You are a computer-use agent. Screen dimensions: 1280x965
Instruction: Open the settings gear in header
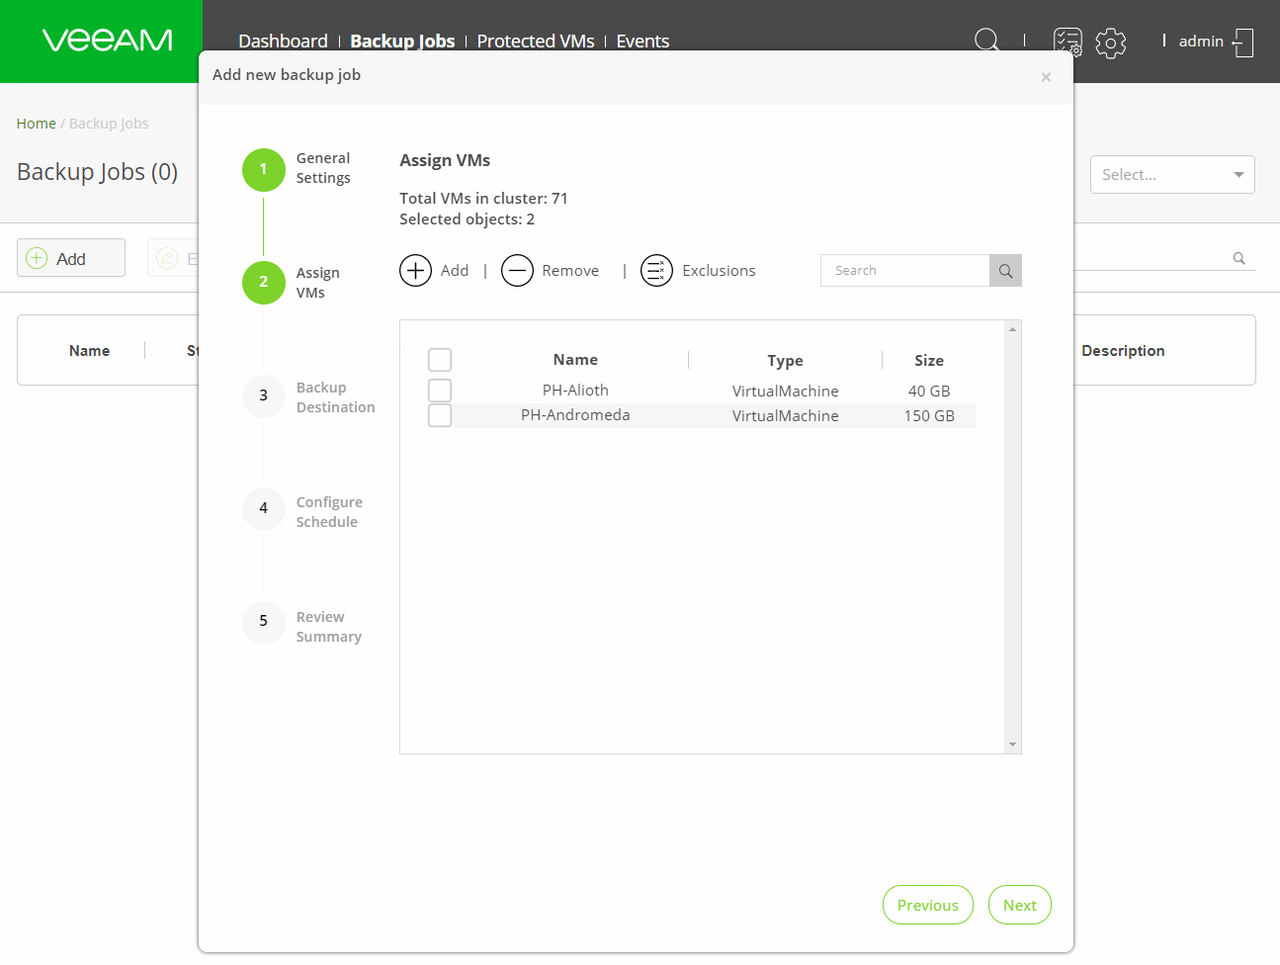1111,42
